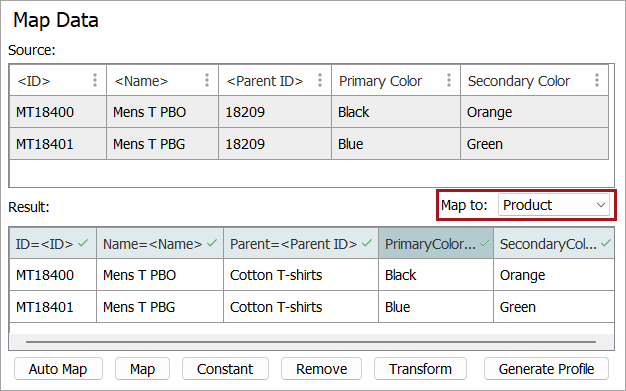626x391 pixels.
Task: Click the Map button
Action: tap(143, 369)
